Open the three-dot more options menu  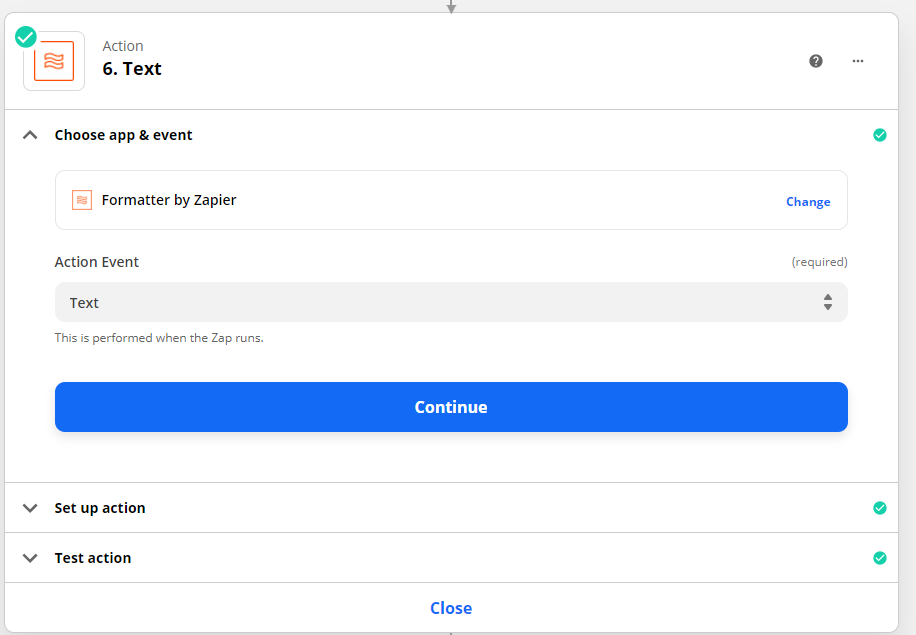pos(858,61)
